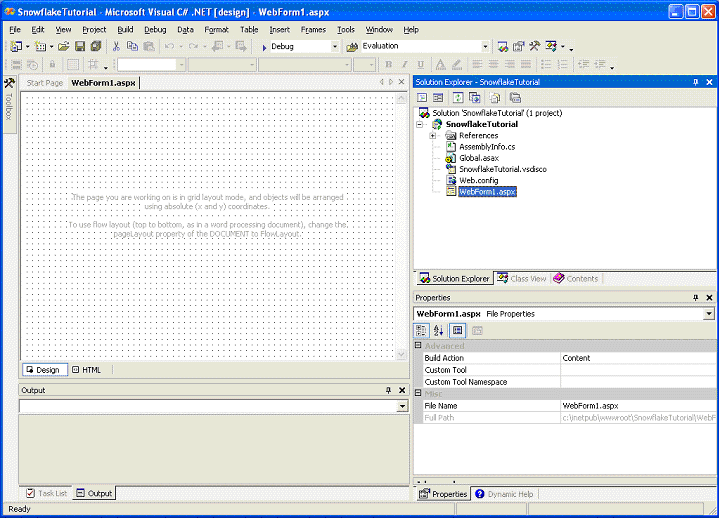The image size is (719, 518).
Task: Click the Underline formatting icon
Action: coord(420,65)
